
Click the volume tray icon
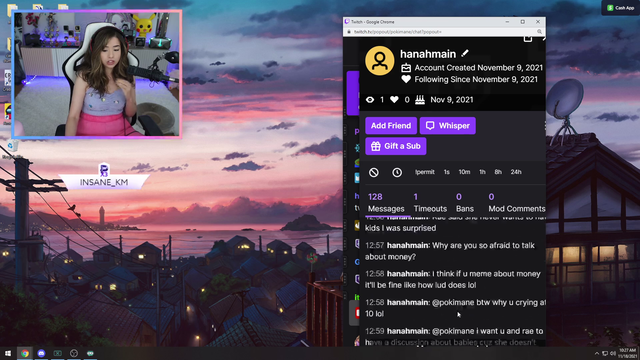(x=613, y=353)
